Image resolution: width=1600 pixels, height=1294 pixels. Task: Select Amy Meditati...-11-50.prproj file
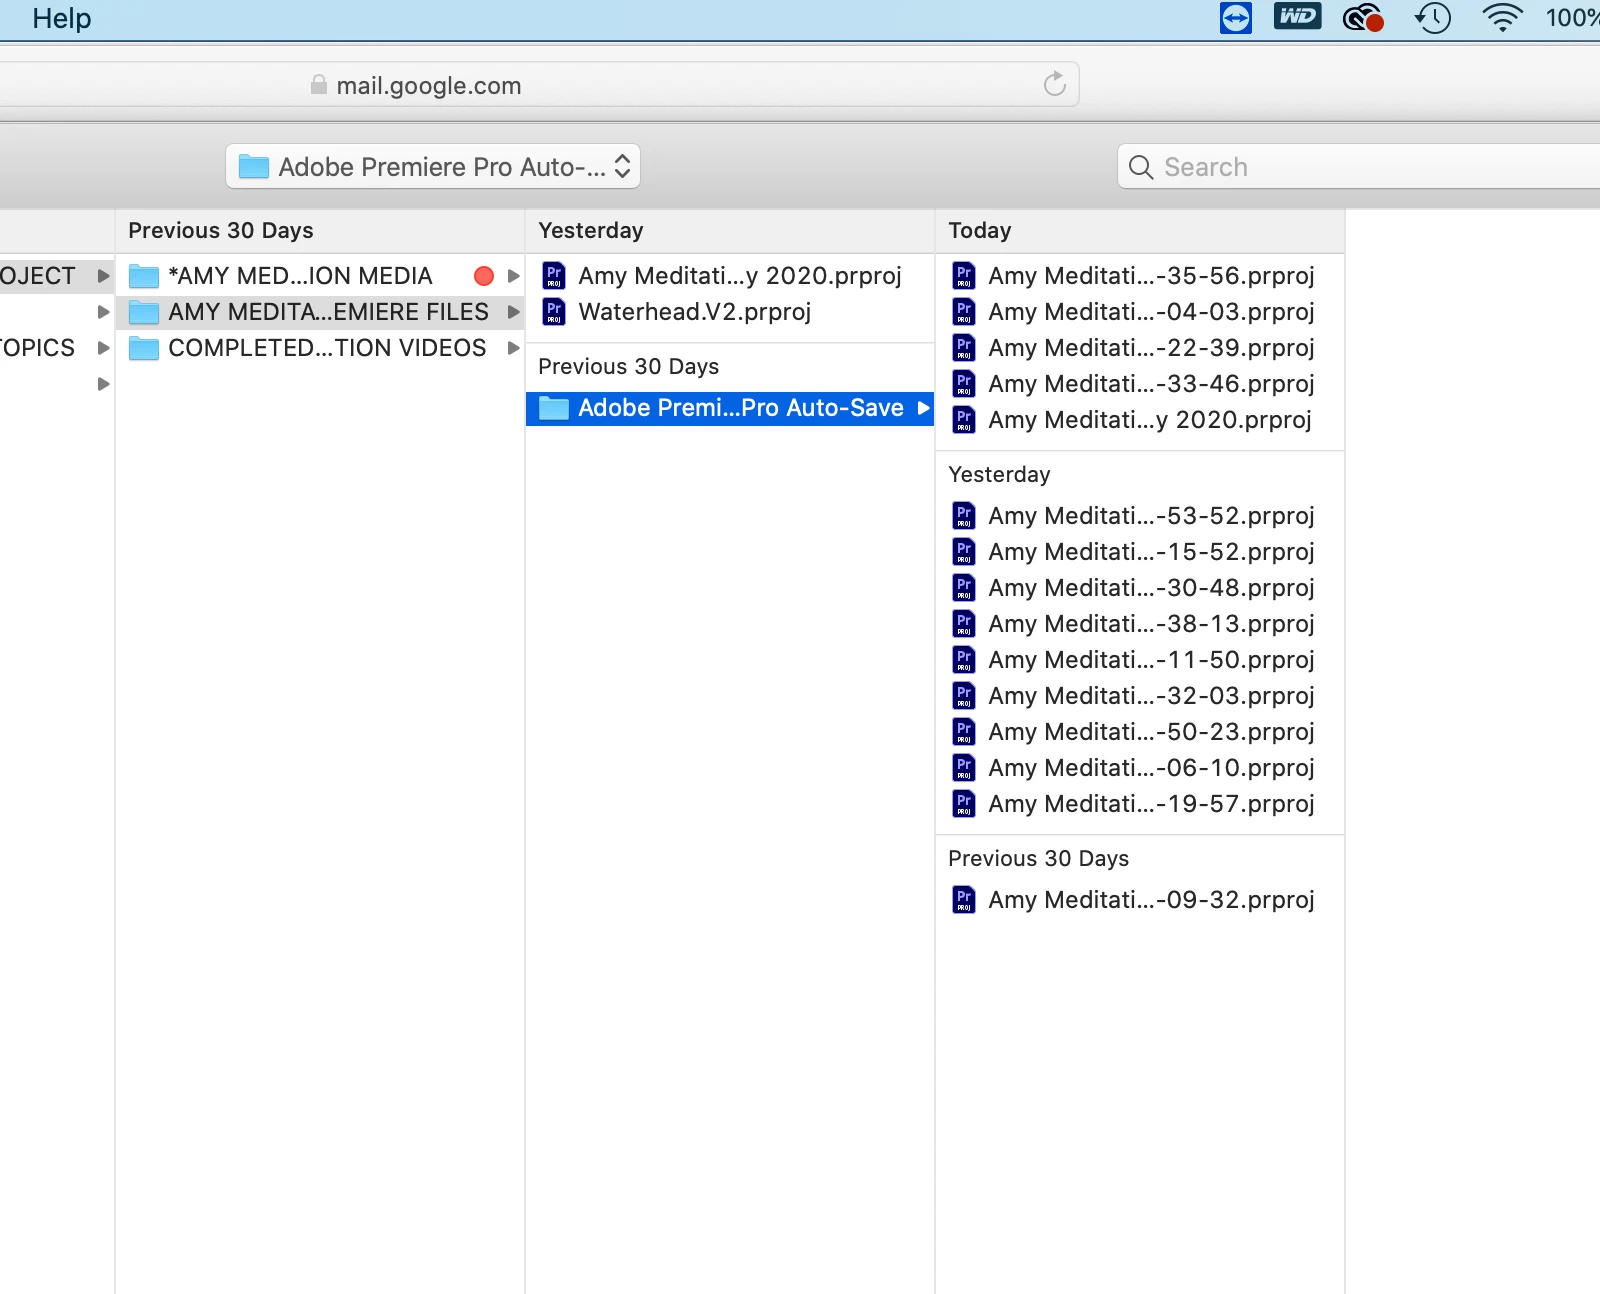(1140, 660)
